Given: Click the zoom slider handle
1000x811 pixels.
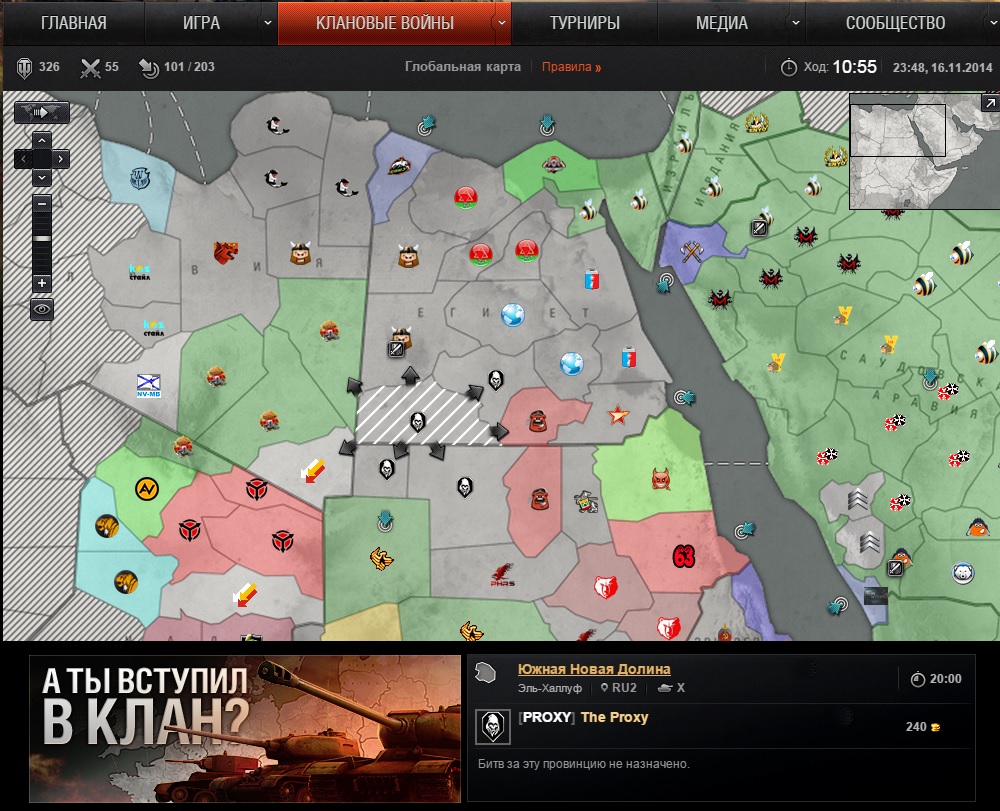Looking at the screenshot, I should pos(41,238).
